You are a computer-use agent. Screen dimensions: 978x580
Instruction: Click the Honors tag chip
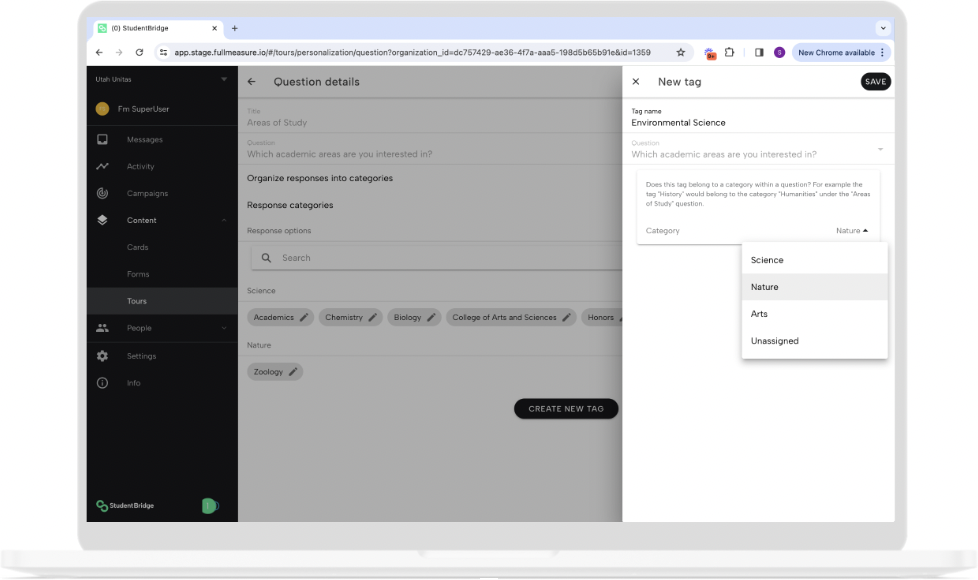603,317
